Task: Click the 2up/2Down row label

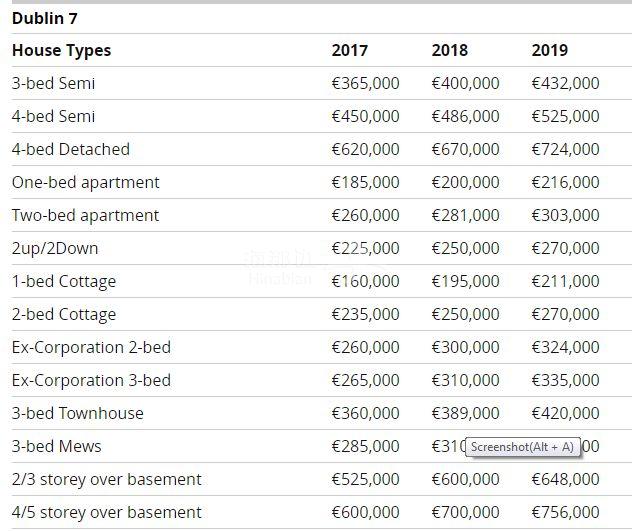Action: tap(55, 248)
